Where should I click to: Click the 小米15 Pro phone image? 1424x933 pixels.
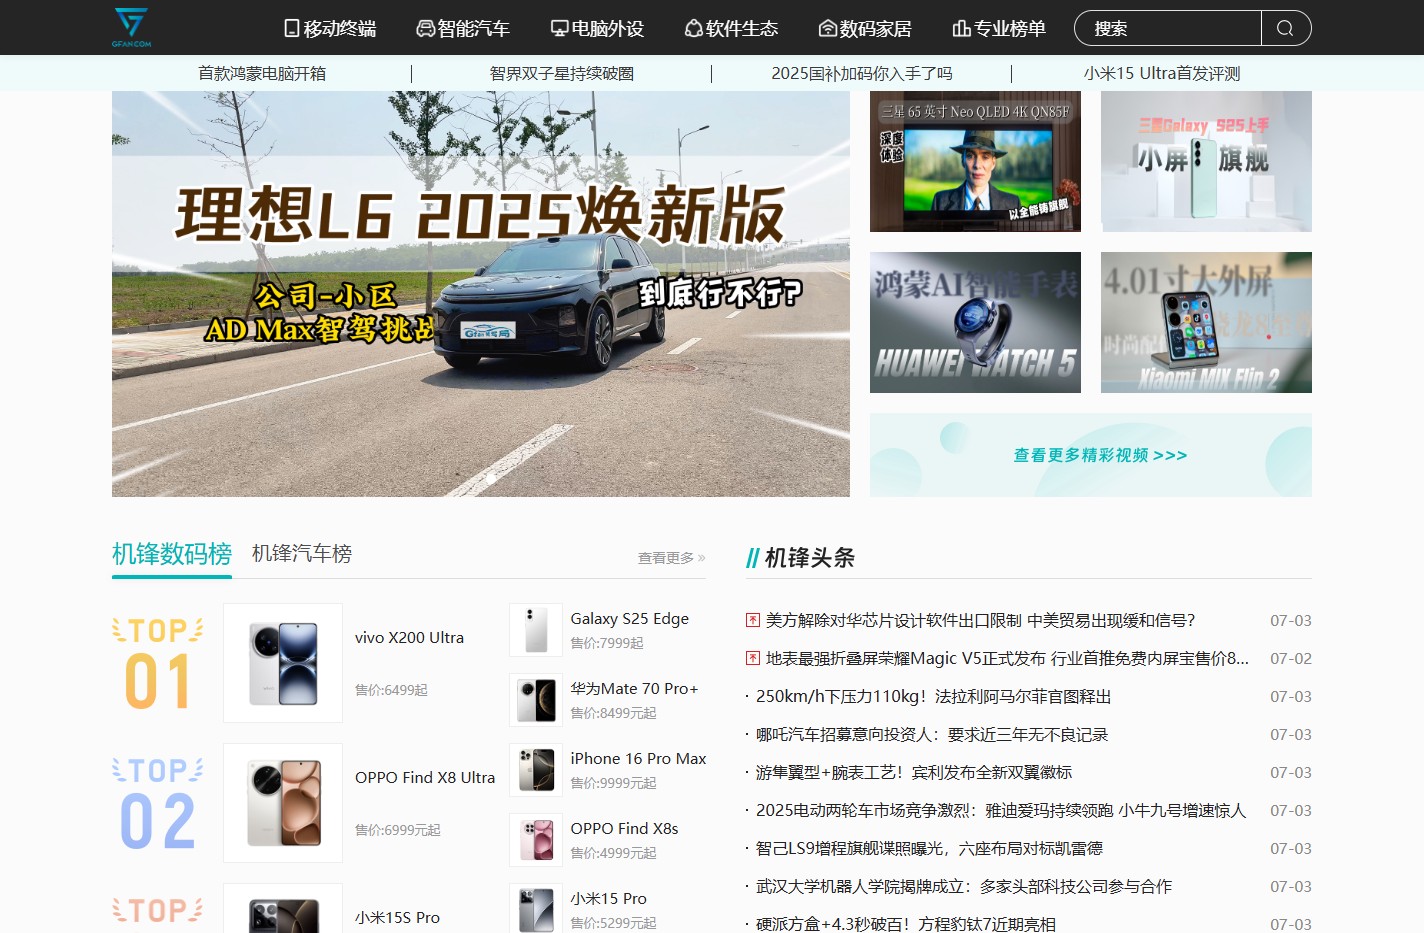pos(536,908)
